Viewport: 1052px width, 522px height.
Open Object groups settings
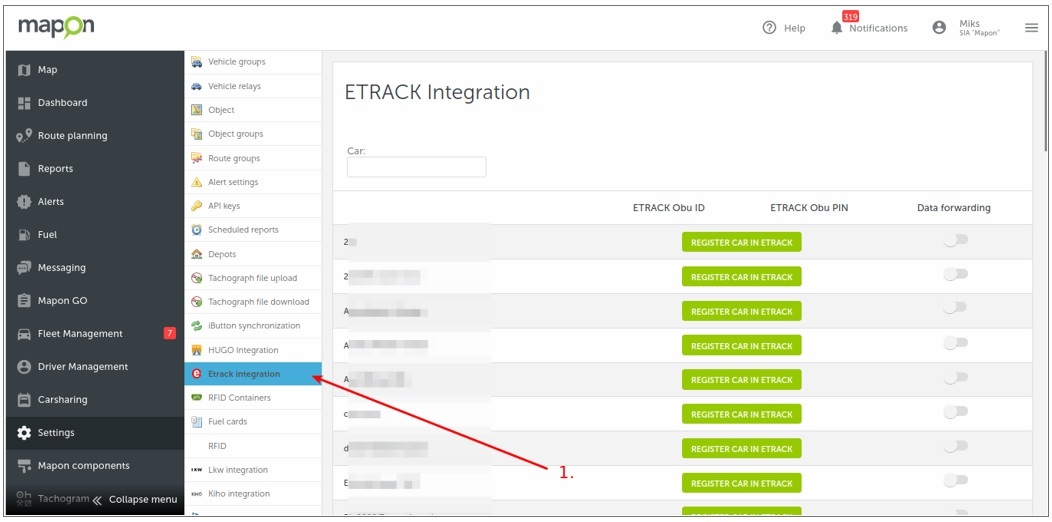[253, 134]
